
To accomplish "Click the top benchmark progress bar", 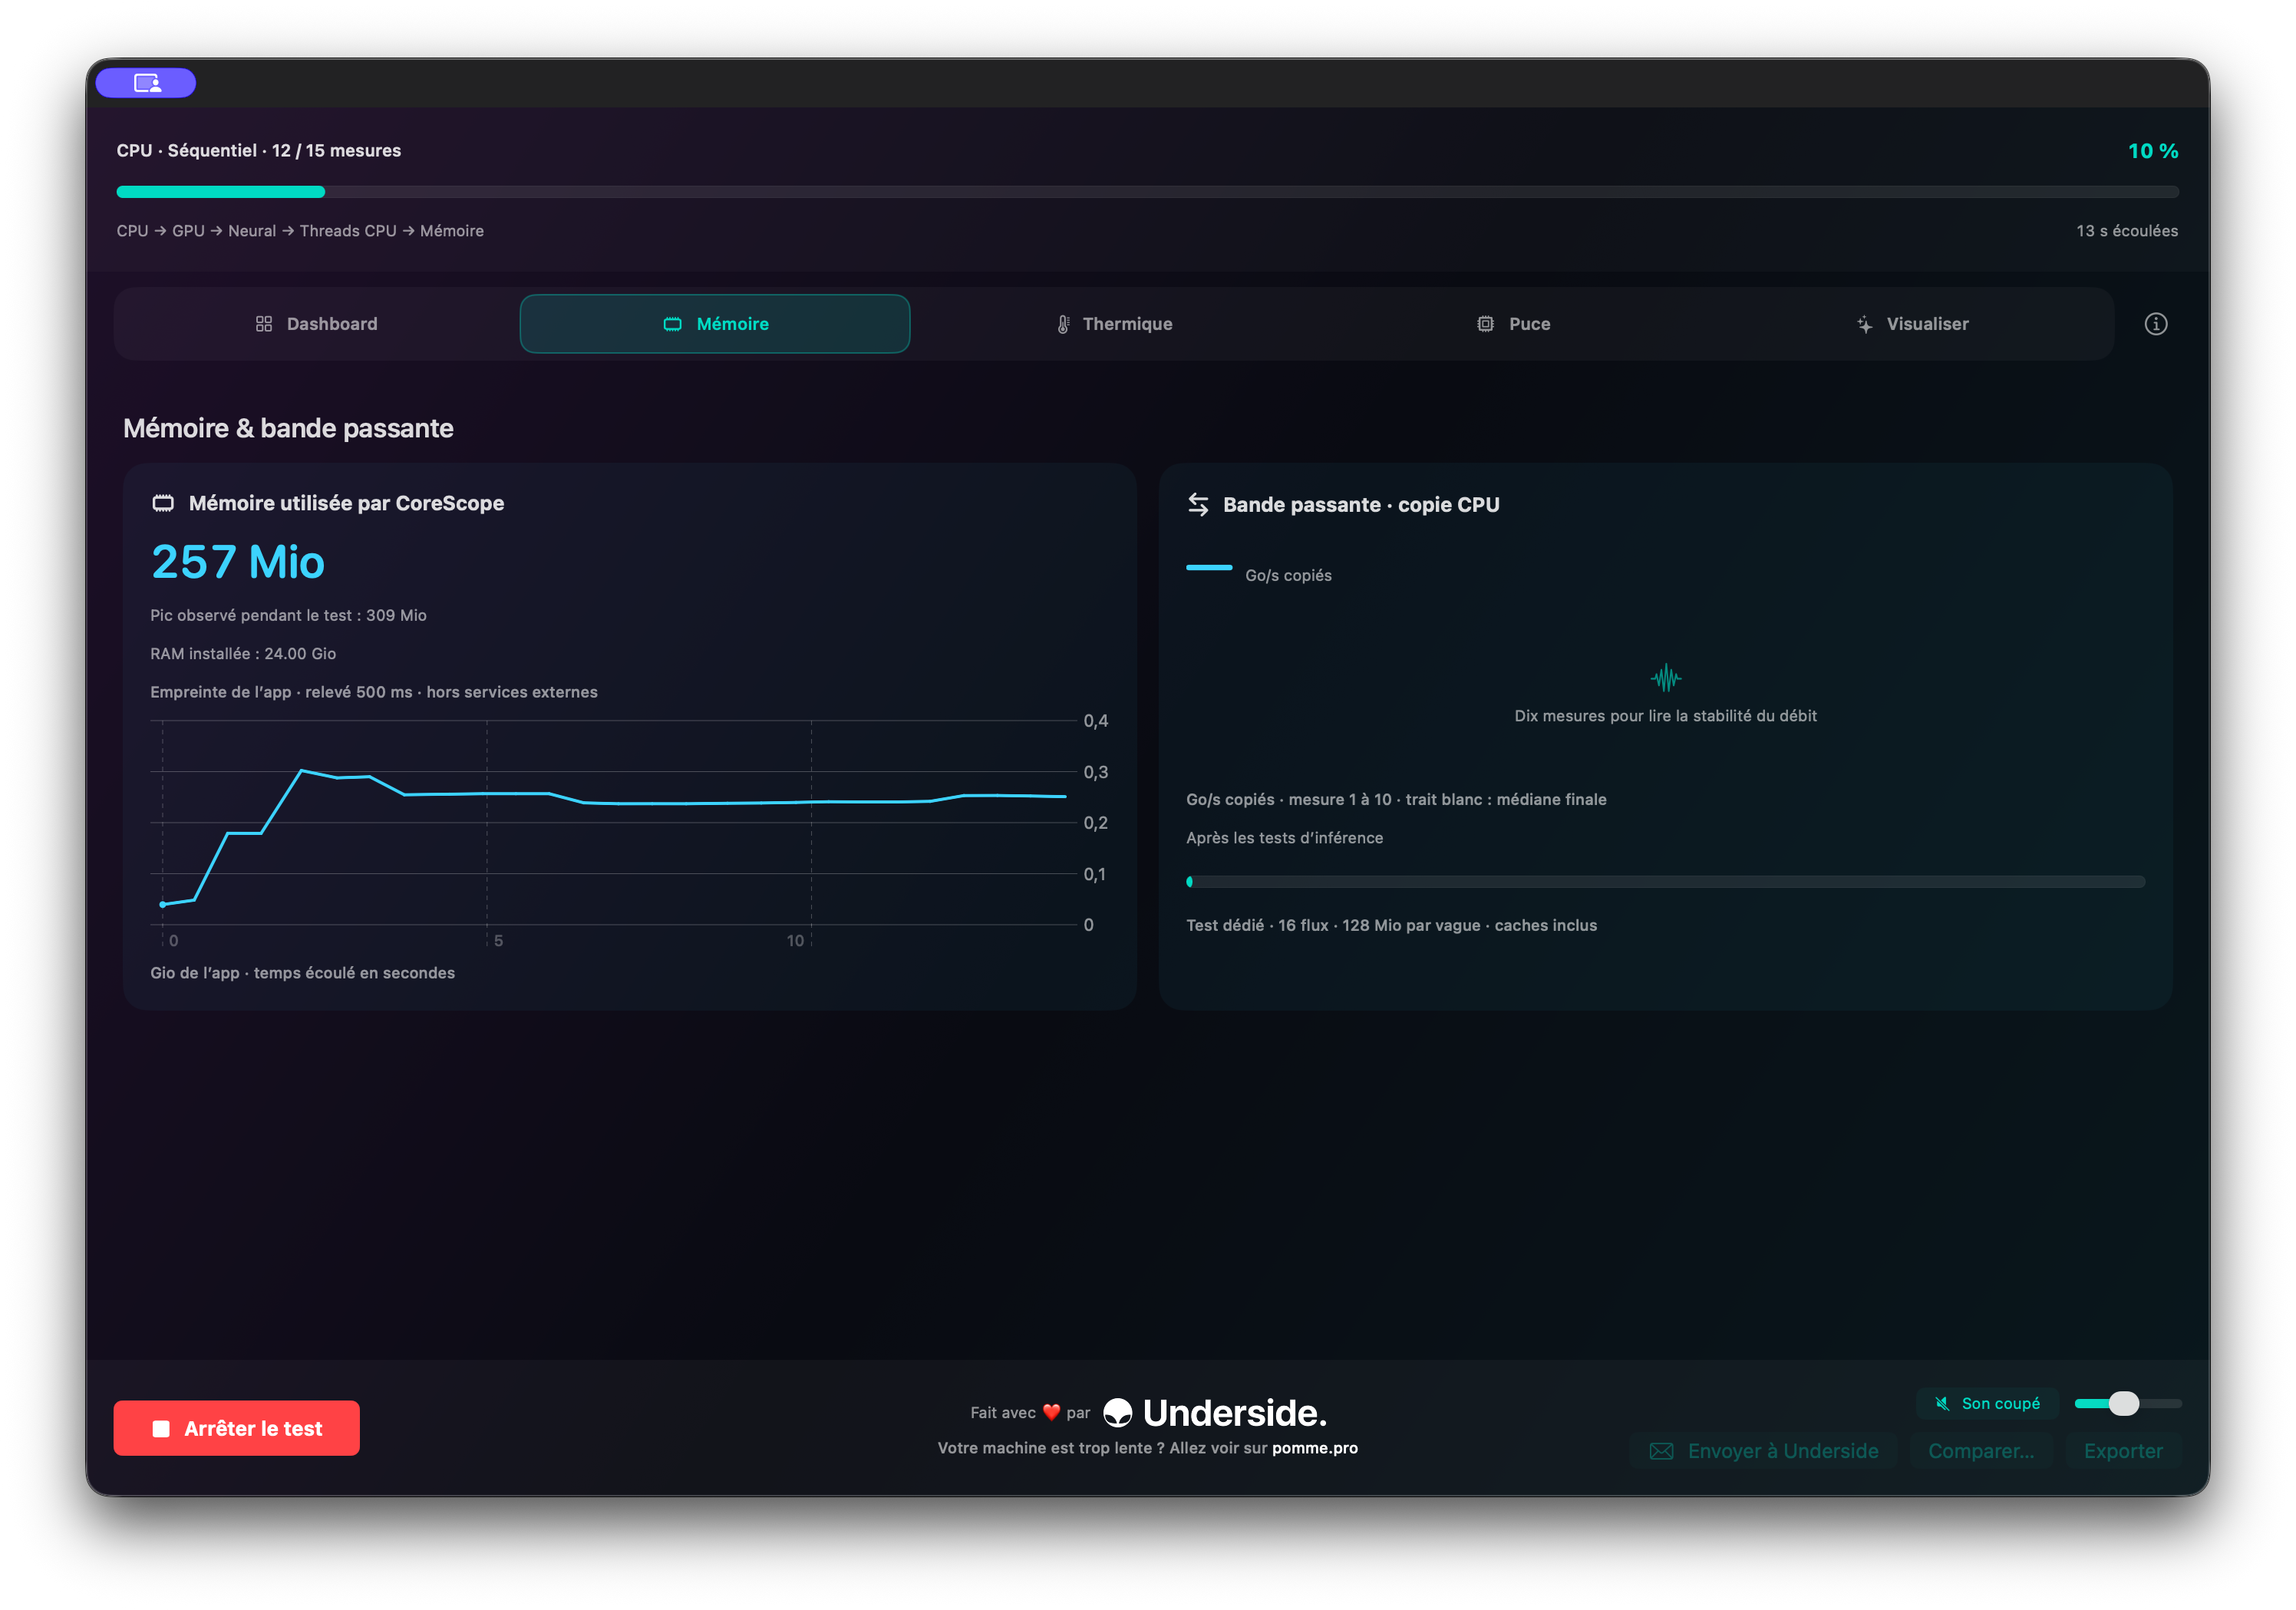I will (x=1147, y=191).
